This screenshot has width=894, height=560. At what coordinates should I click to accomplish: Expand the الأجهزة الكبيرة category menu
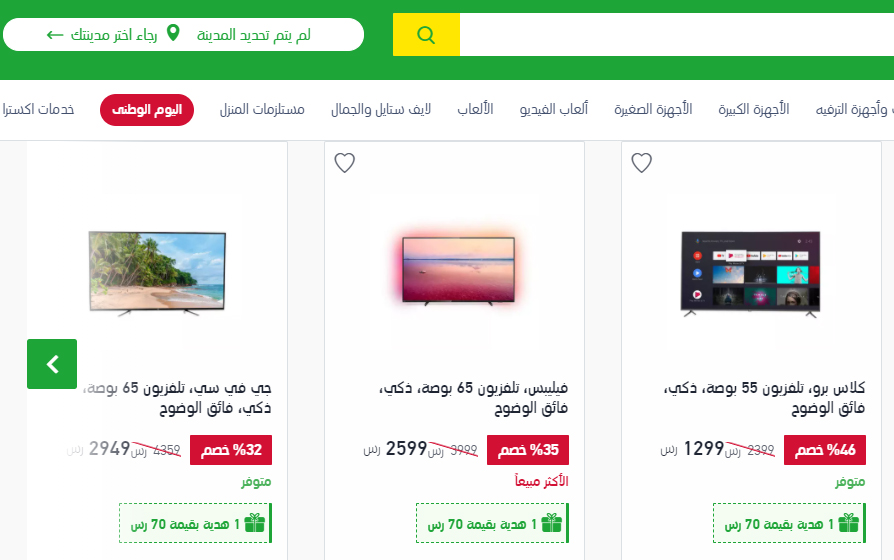[x=753, y=109]
